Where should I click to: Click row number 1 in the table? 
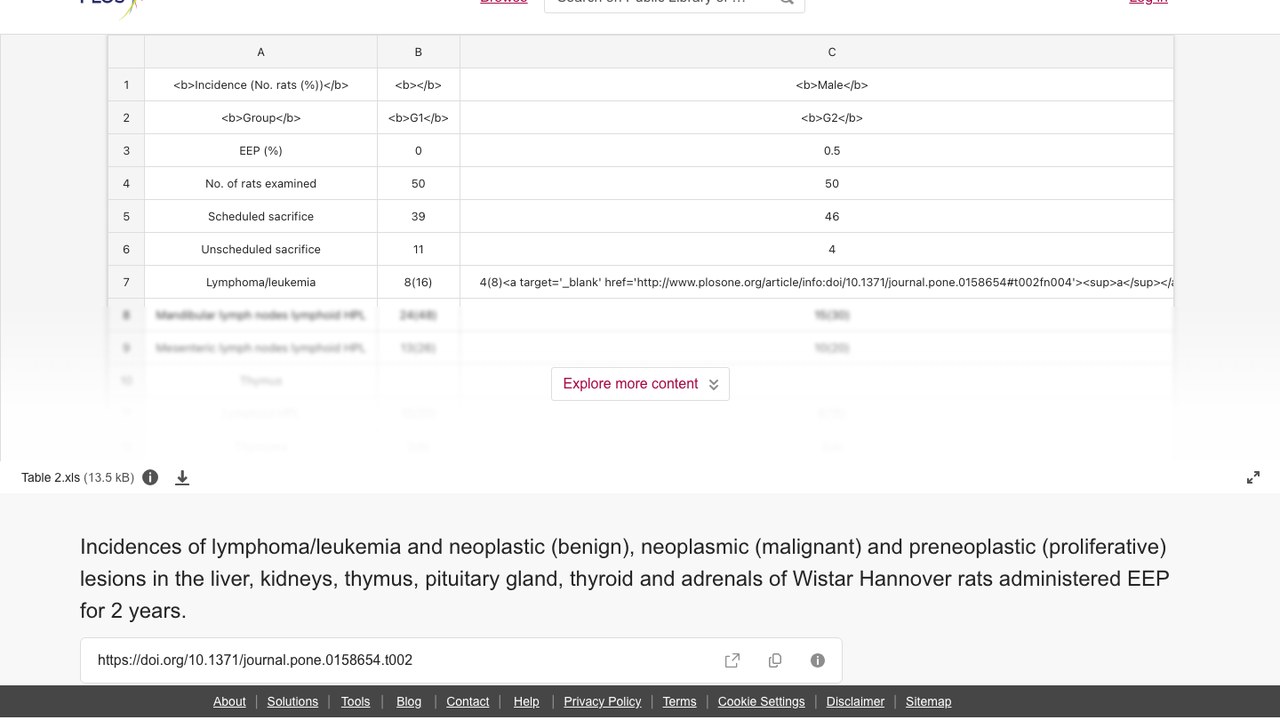[126, 85]
